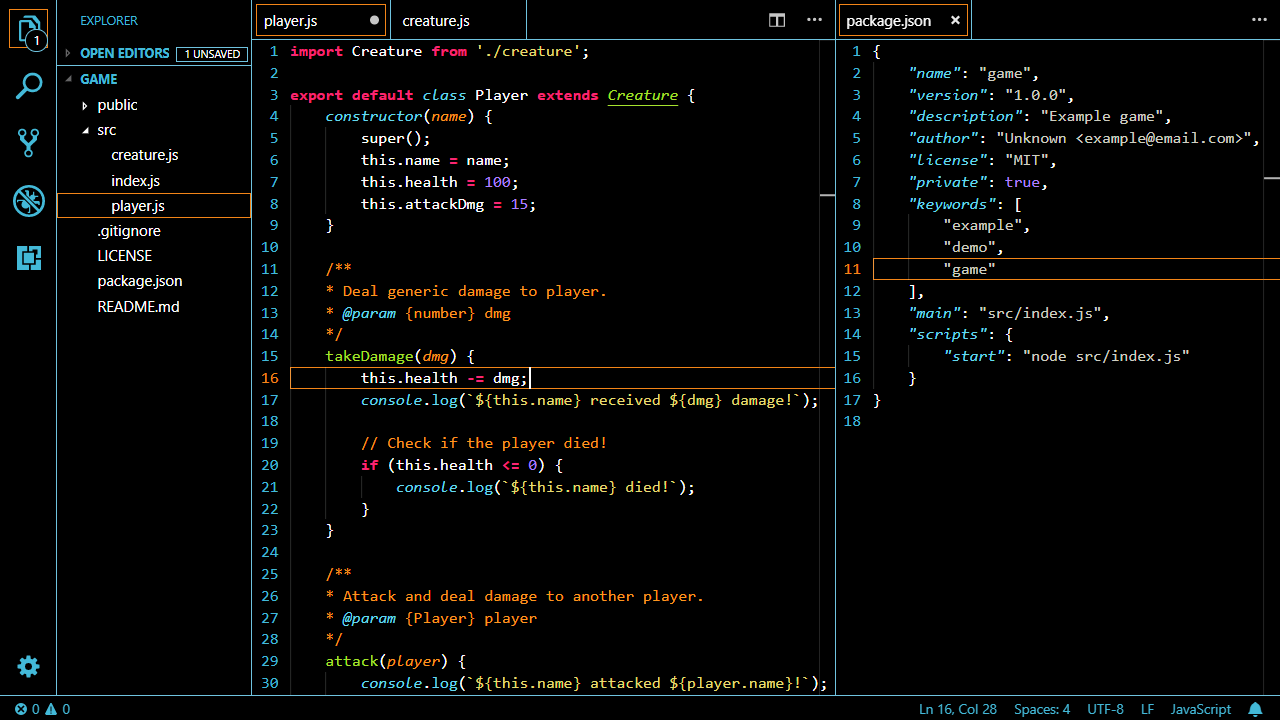Split the player.js editor
Image resolution: width=1280 pixels, height=720 pixels.
tap(777, 20)
